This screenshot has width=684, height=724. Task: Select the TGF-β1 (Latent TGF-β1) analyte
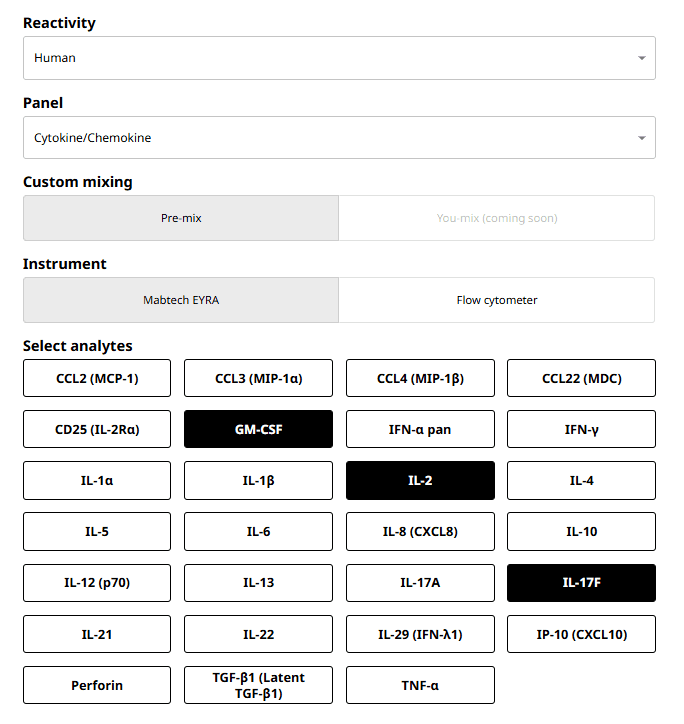click(x=259, y=685)
